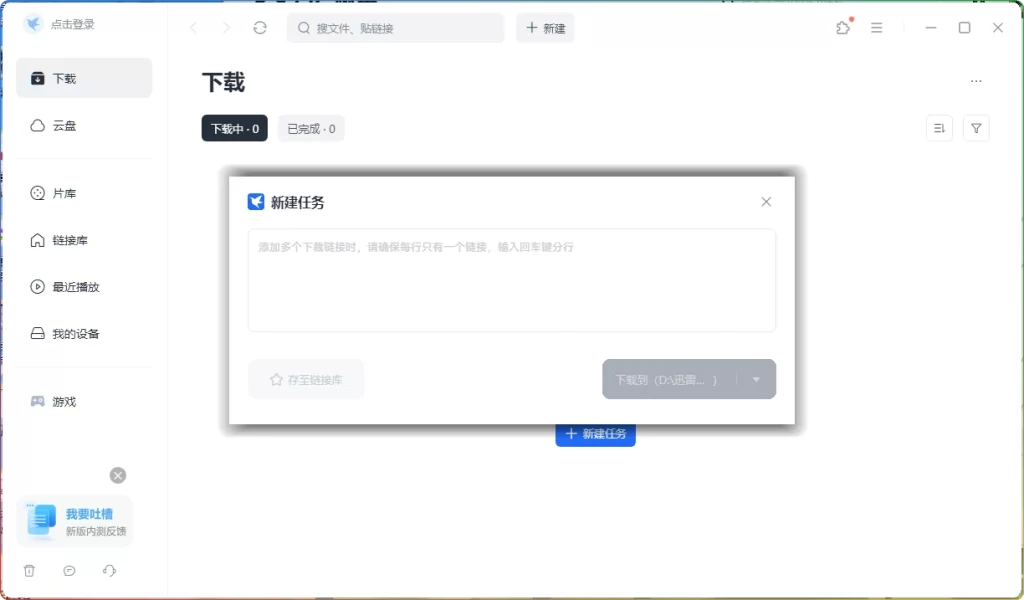Open the task filter icon

pyautogui.click(x=976, y=127)
